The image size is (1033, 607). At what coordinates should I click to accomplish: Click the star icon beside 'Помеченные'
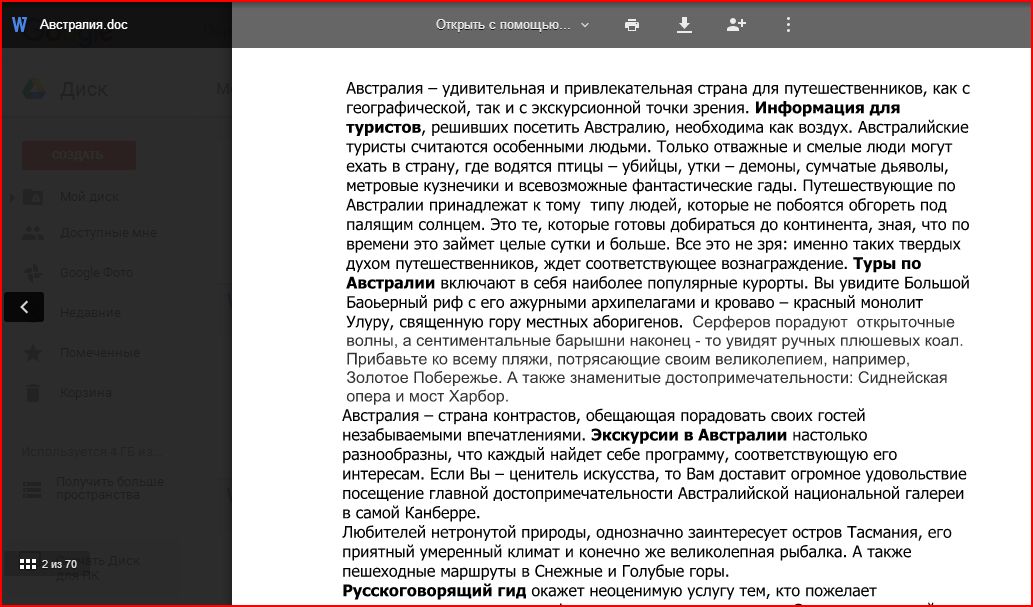tap(32, 353)
